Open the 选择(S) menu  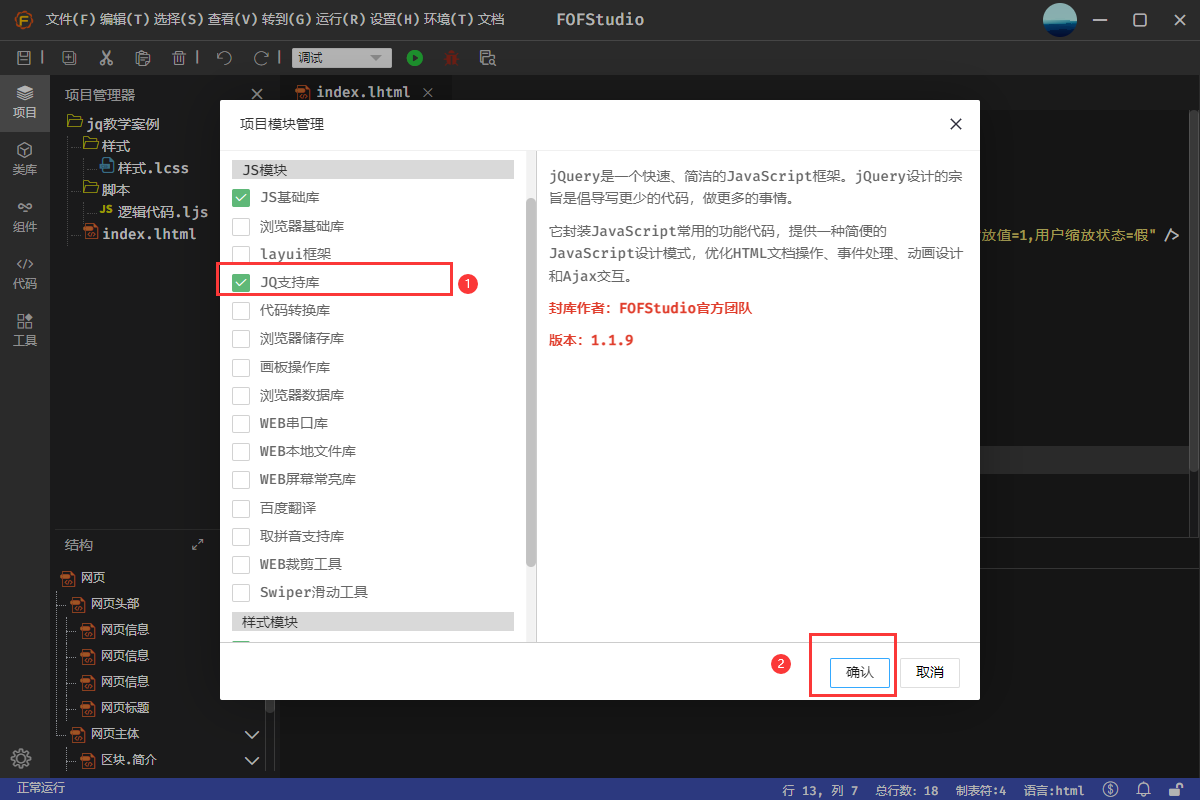click(178, 20)
